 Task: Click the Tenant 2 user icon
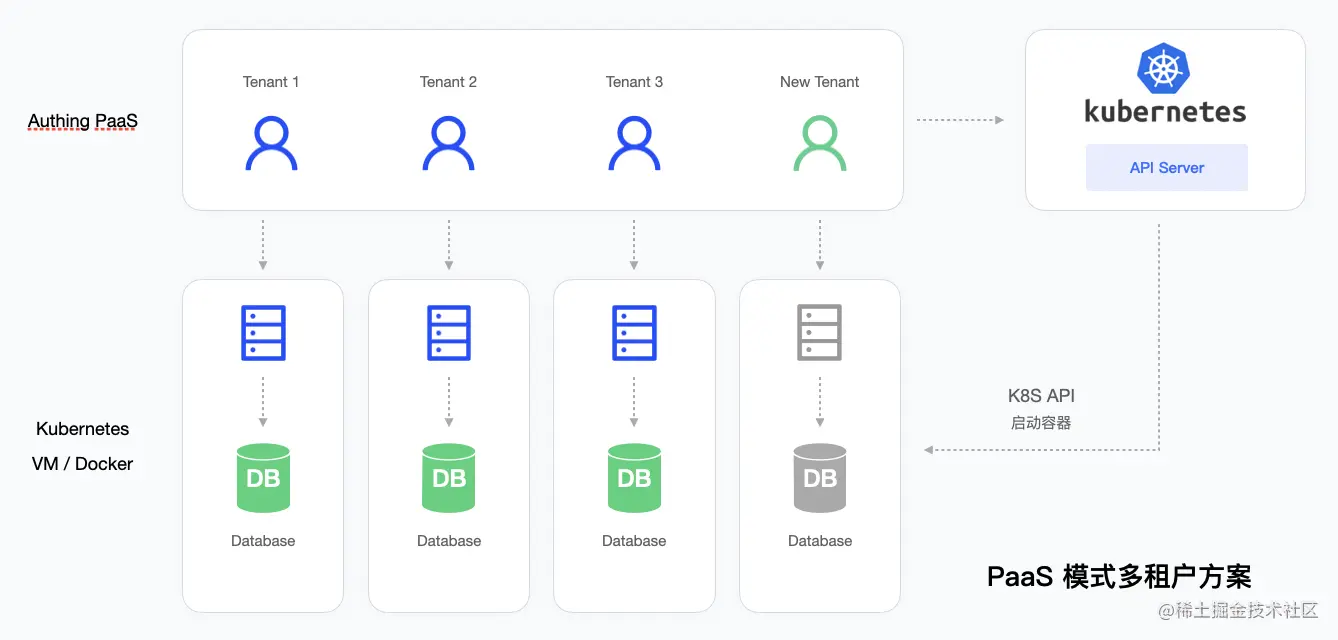click(x=449, y=144)
